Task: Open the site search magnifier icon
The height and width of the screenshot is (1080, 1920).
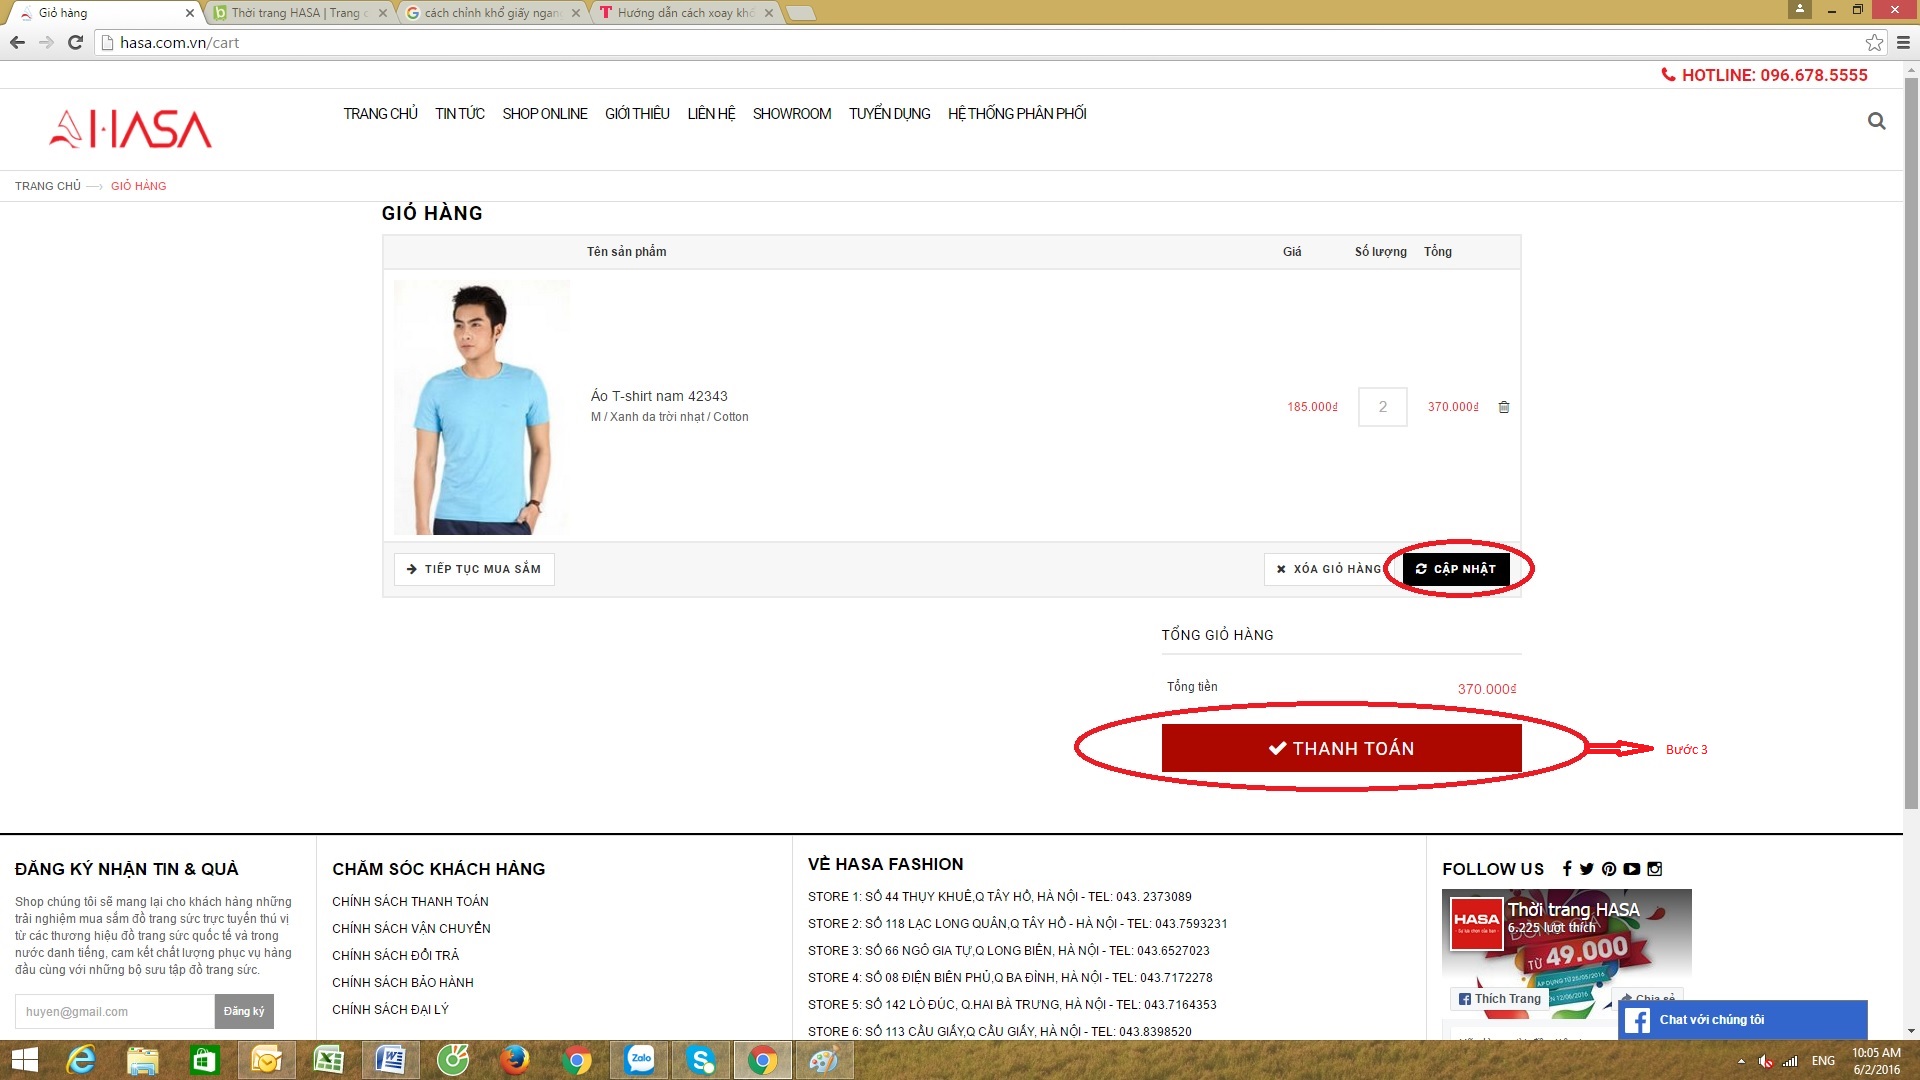Action: coord(1876,121)
